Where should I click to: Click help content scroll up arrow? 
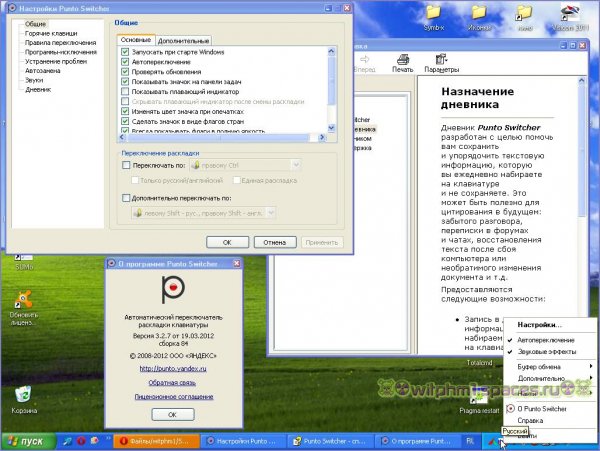point(582,81)
